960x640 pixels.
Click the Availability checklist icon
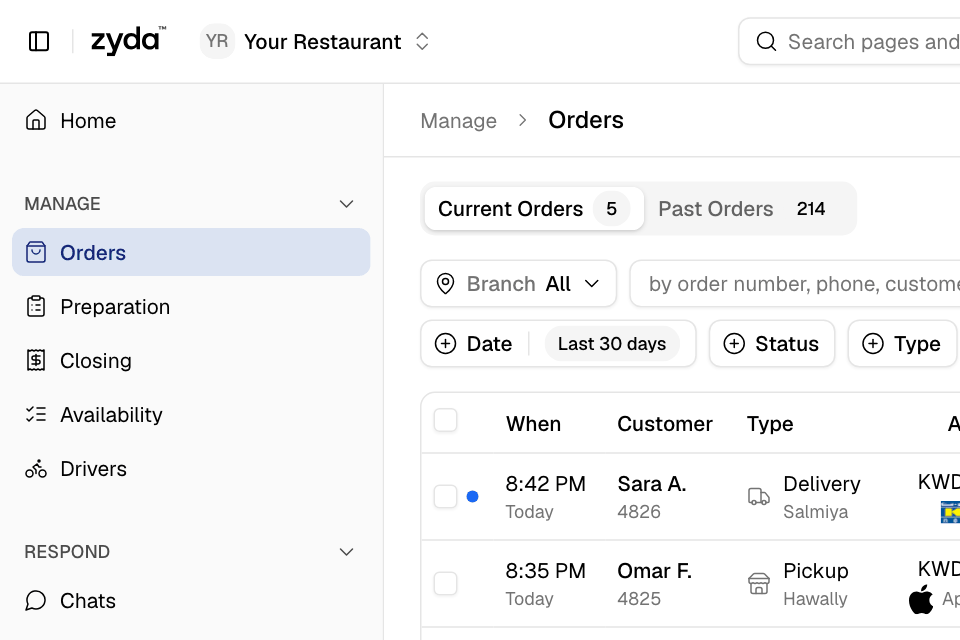(36, 415)
